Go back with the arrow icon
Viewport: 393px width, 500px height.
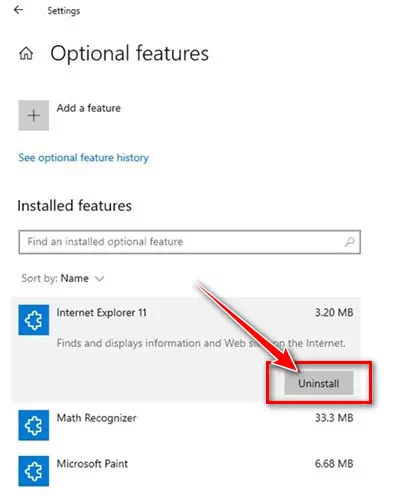point(18,10)
